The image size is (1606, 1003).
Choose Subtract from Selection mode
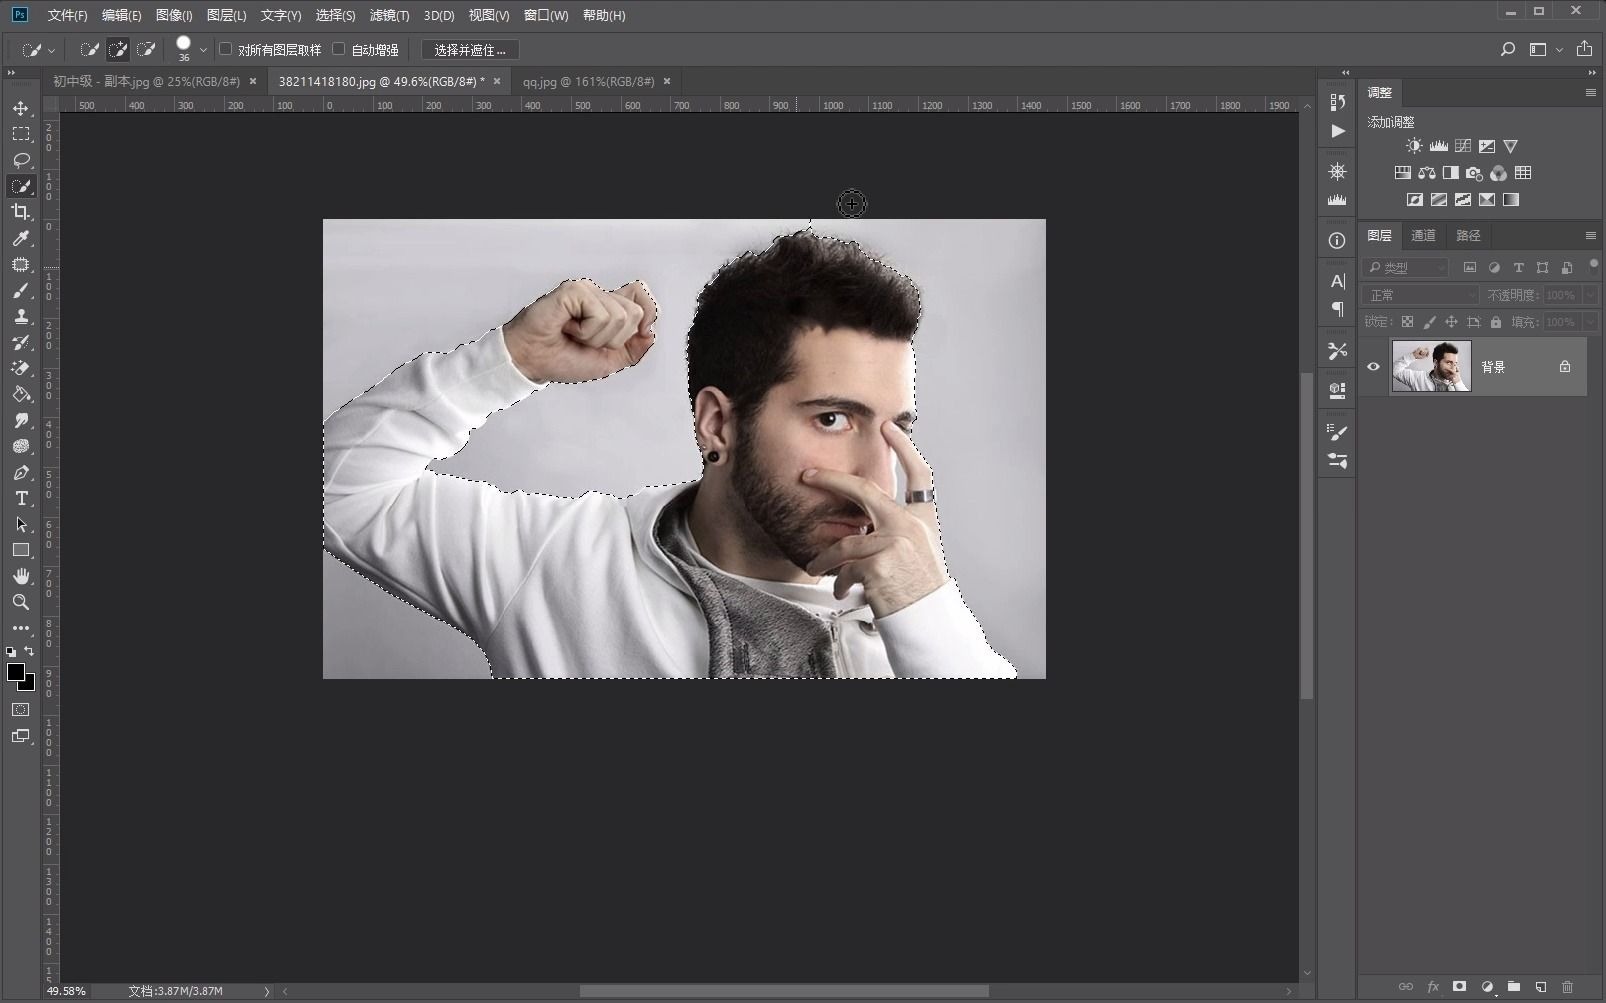[146, 49]
